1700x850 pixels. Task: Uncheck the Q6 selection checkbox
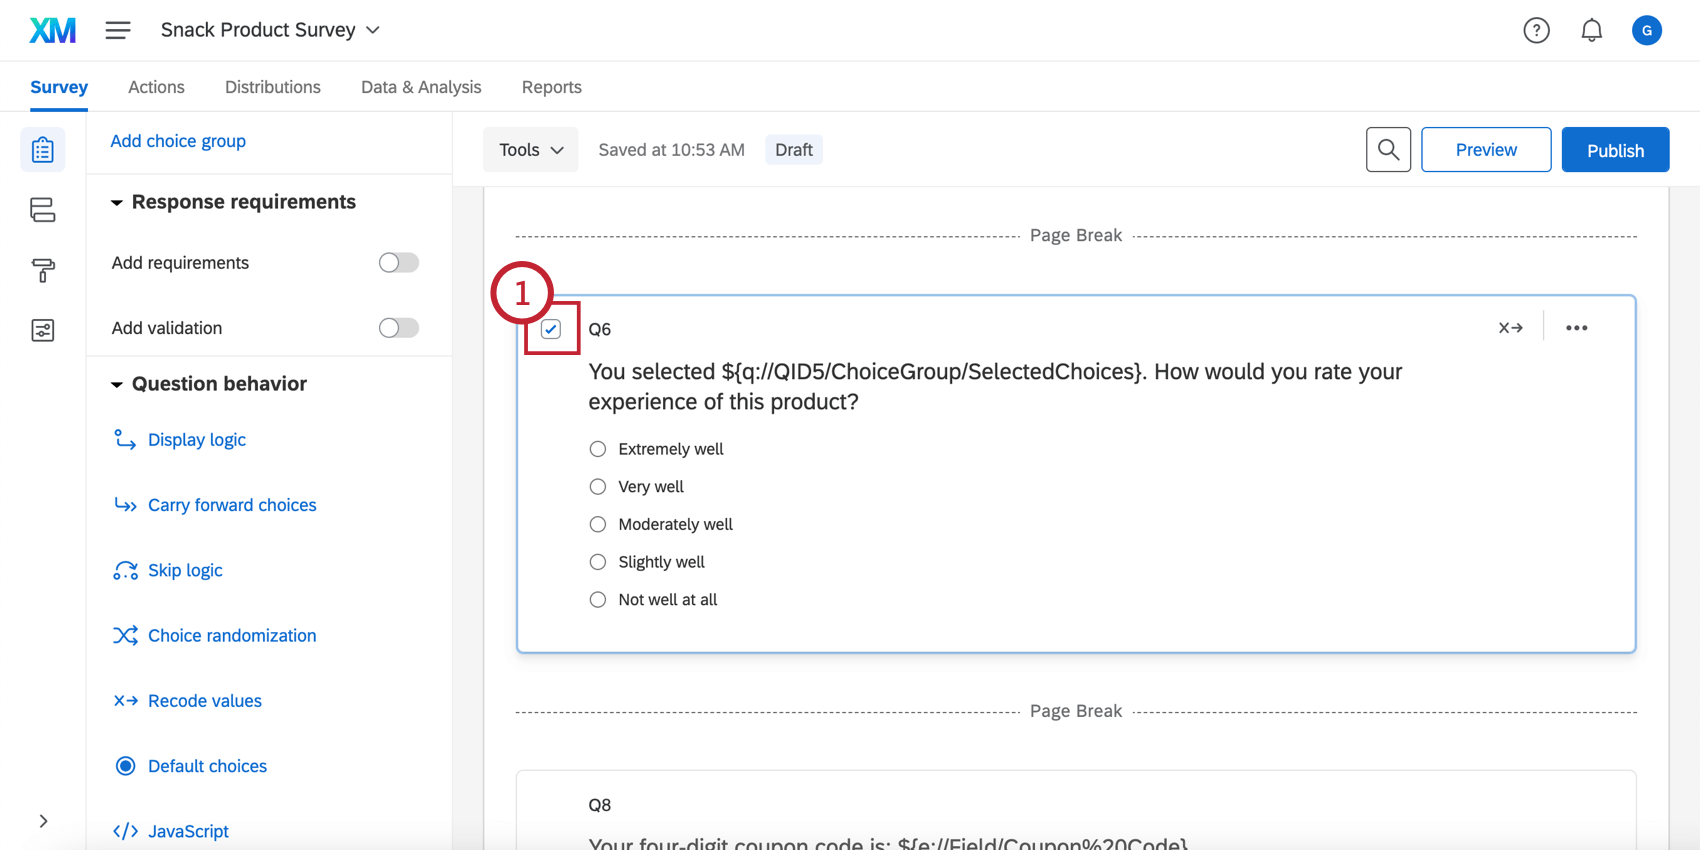pos(551,329)
